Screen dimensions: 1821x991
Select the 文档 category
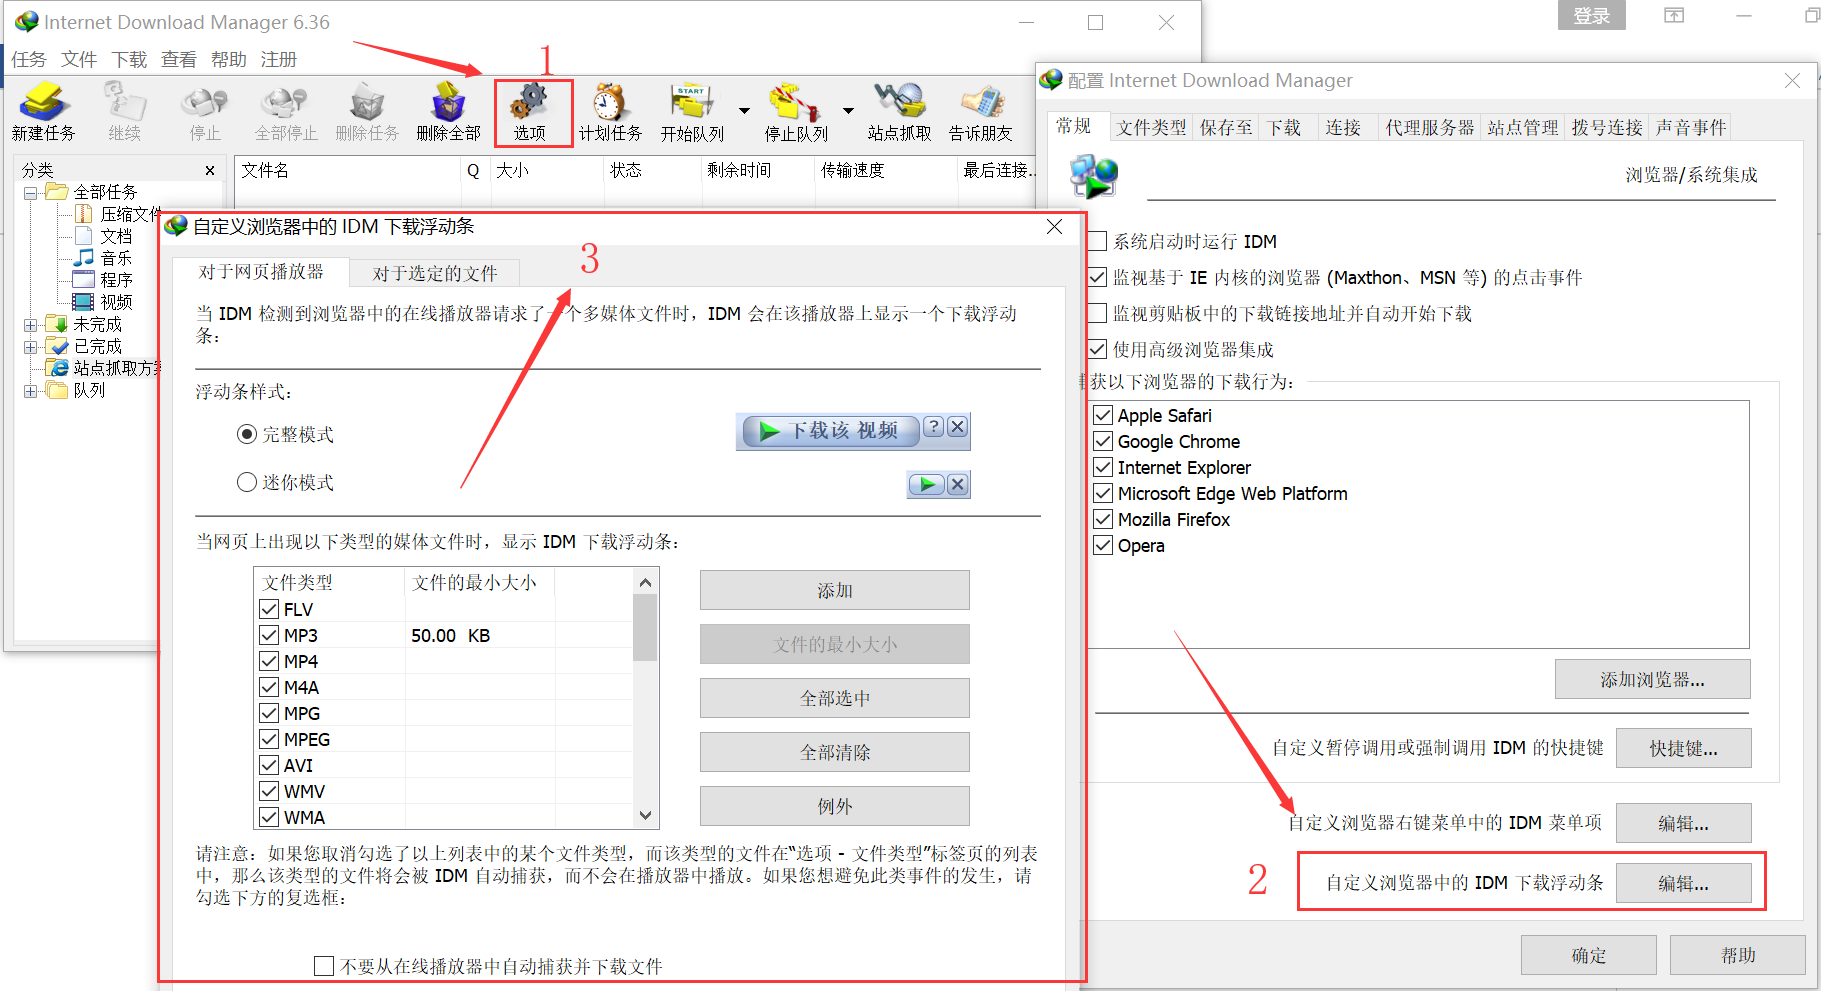tap(104, 236)
